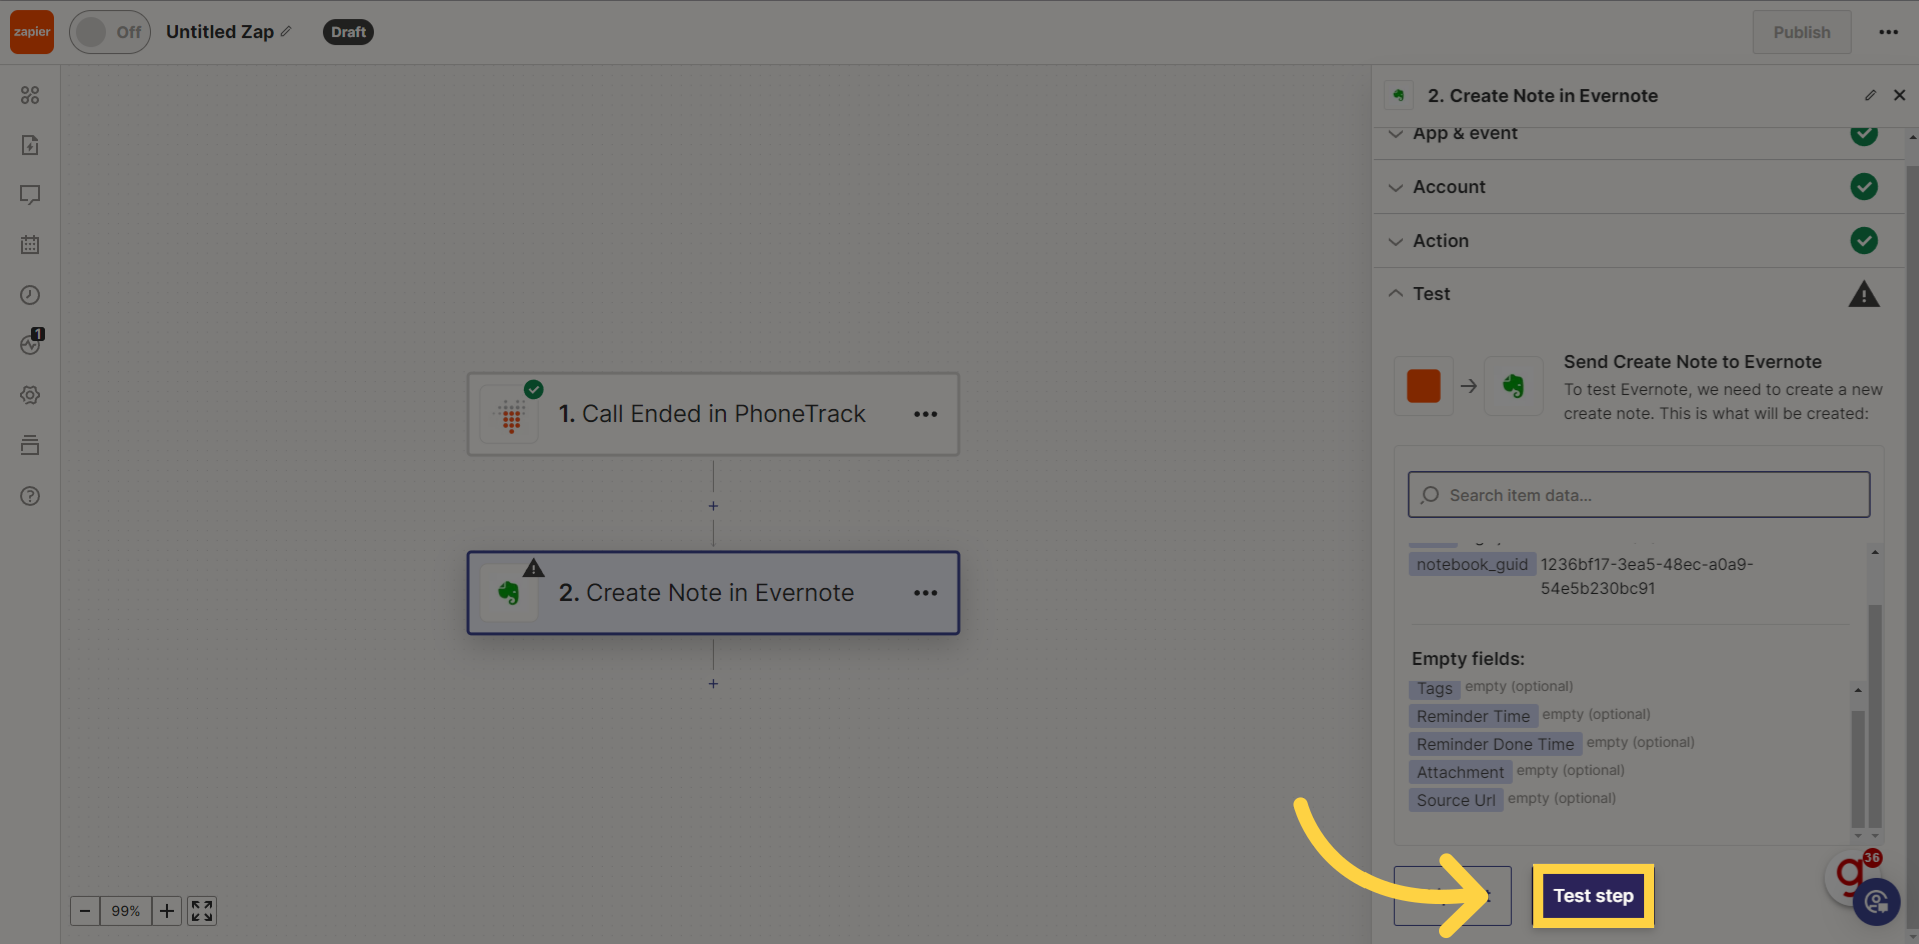Fit the canvas to the view

pyautogui.click(x=202, y=911)
